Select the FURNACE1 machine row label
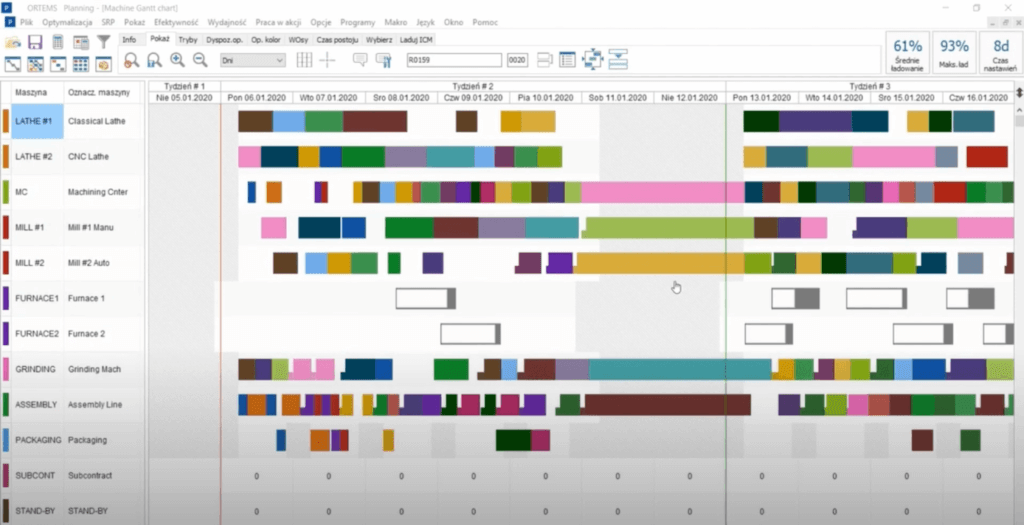 coord(33,298)
